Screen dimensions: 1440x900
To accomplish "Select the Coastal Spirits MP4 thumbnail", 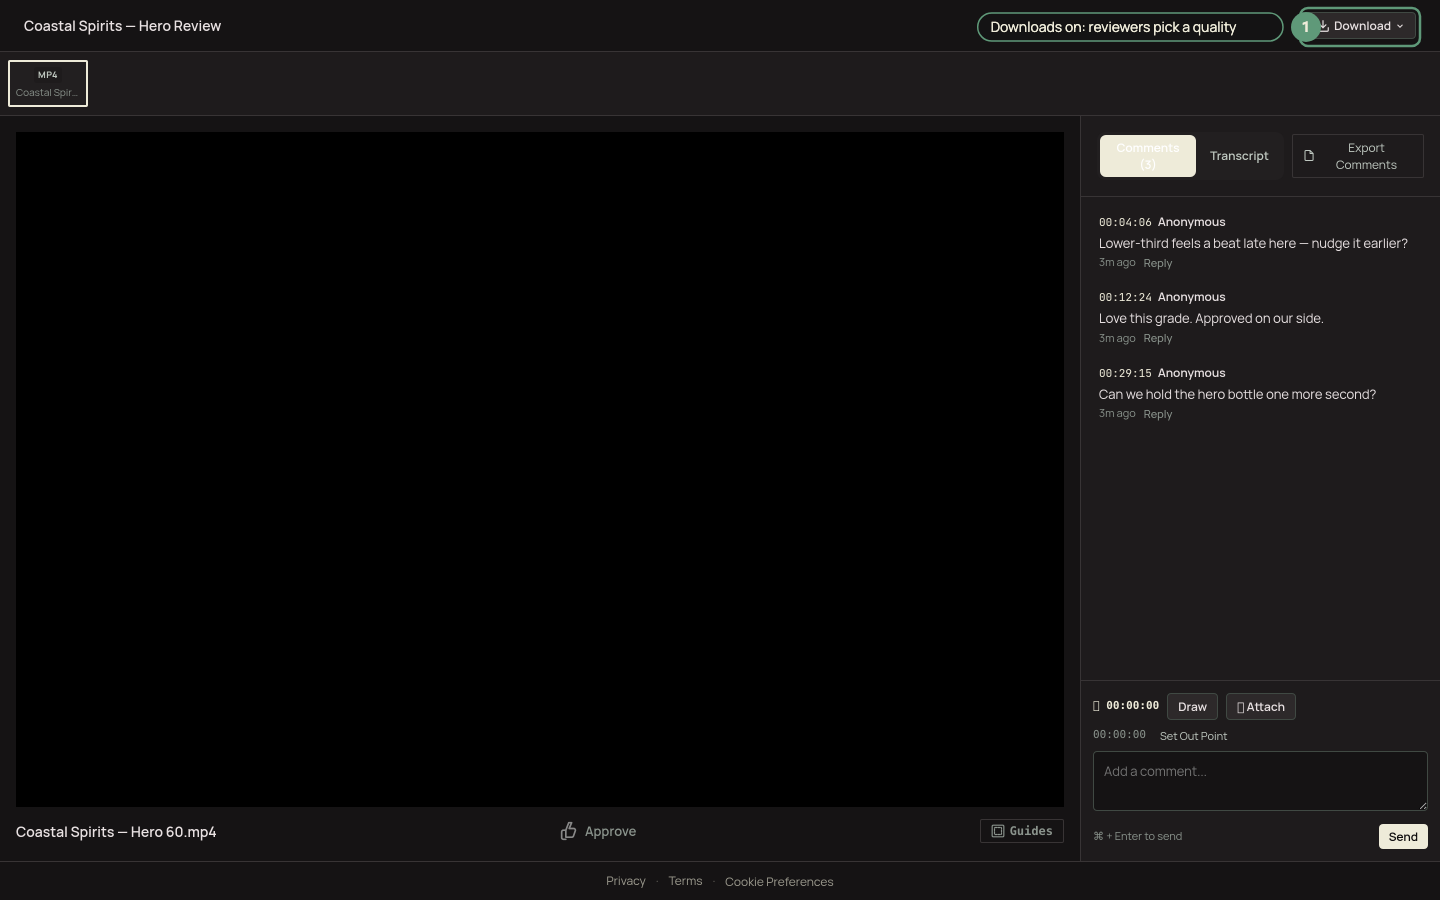I will click(x=48, y=84).
